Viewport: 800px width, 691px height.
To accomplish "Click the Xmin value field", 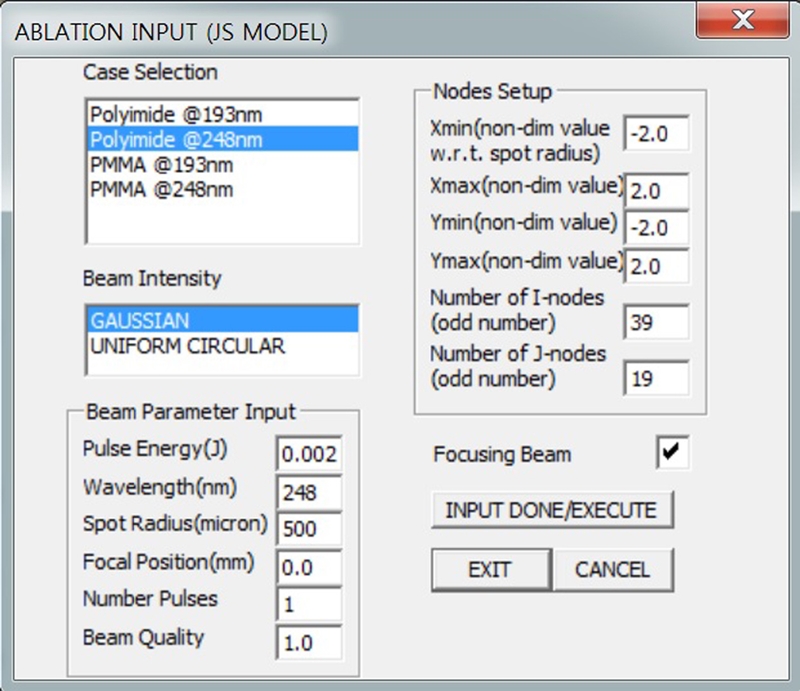I will [657, 134].
